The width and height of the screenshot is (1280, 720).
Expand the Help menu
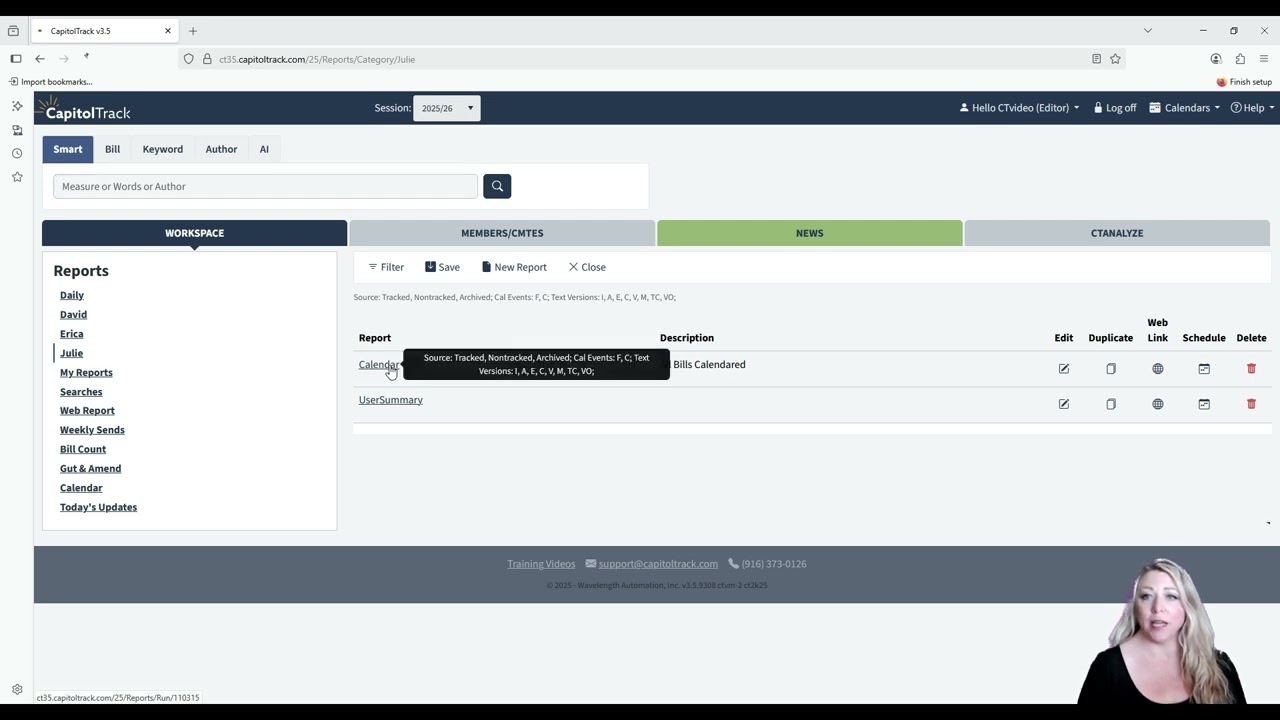tap(1252, 108)
